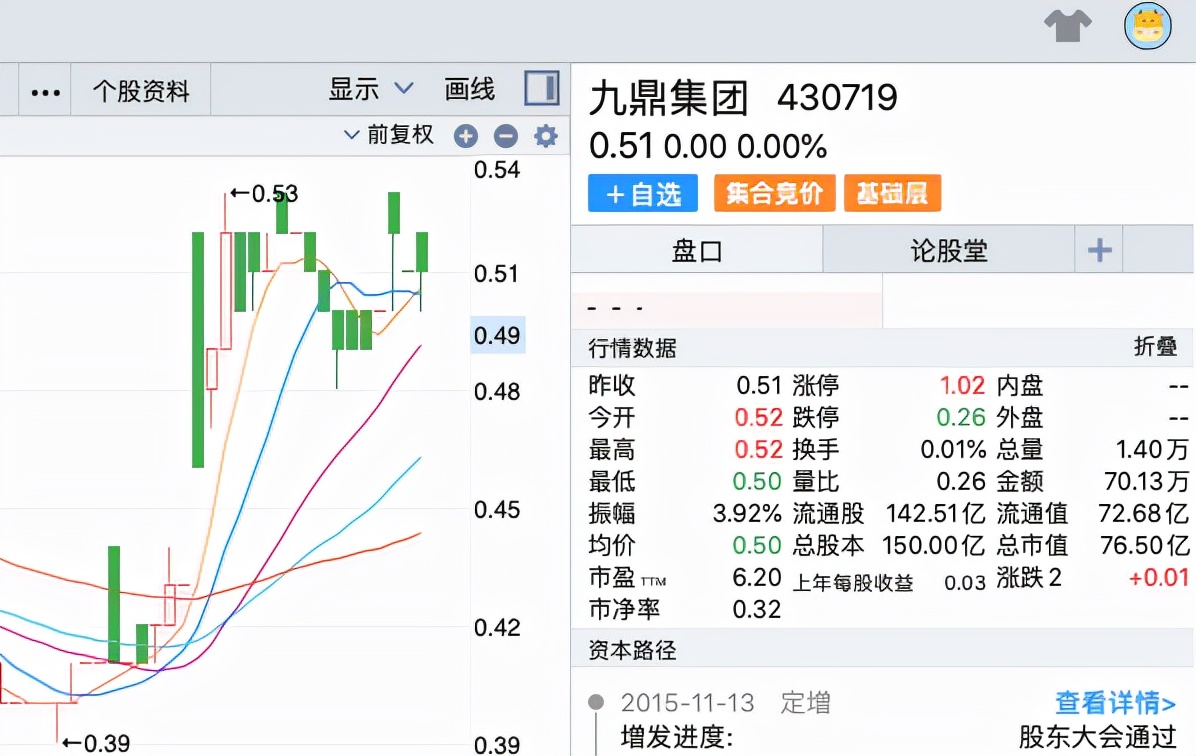Click the chart low marker ←0.39
Image resolution: width=1196 pixels, height=756 pixels.
point(95,743)
